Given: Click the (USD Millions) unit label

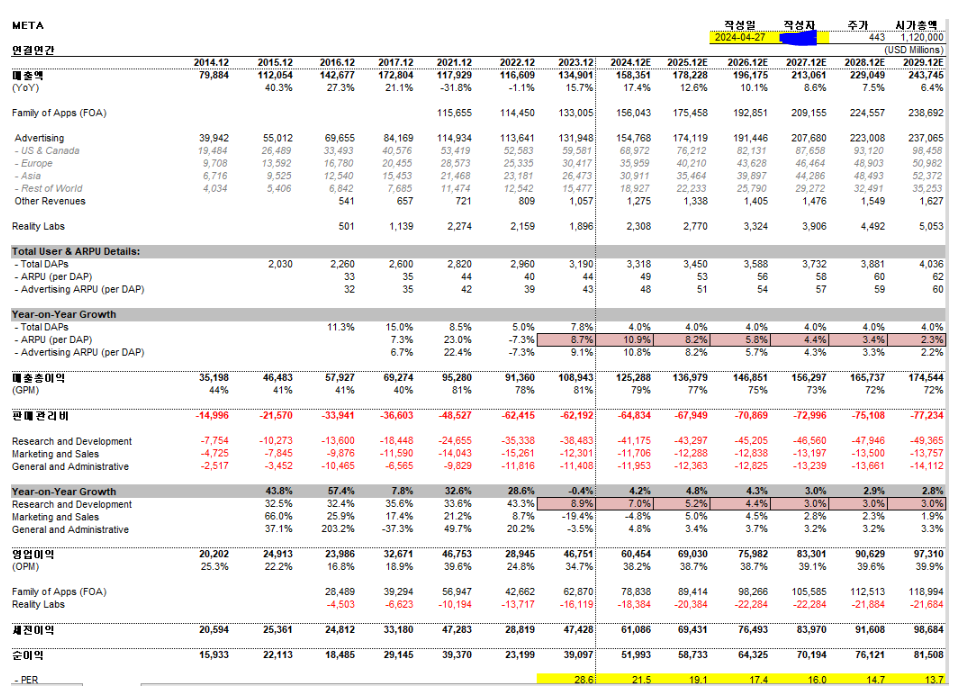Looking at the screenshot, I should coord(914,50).
